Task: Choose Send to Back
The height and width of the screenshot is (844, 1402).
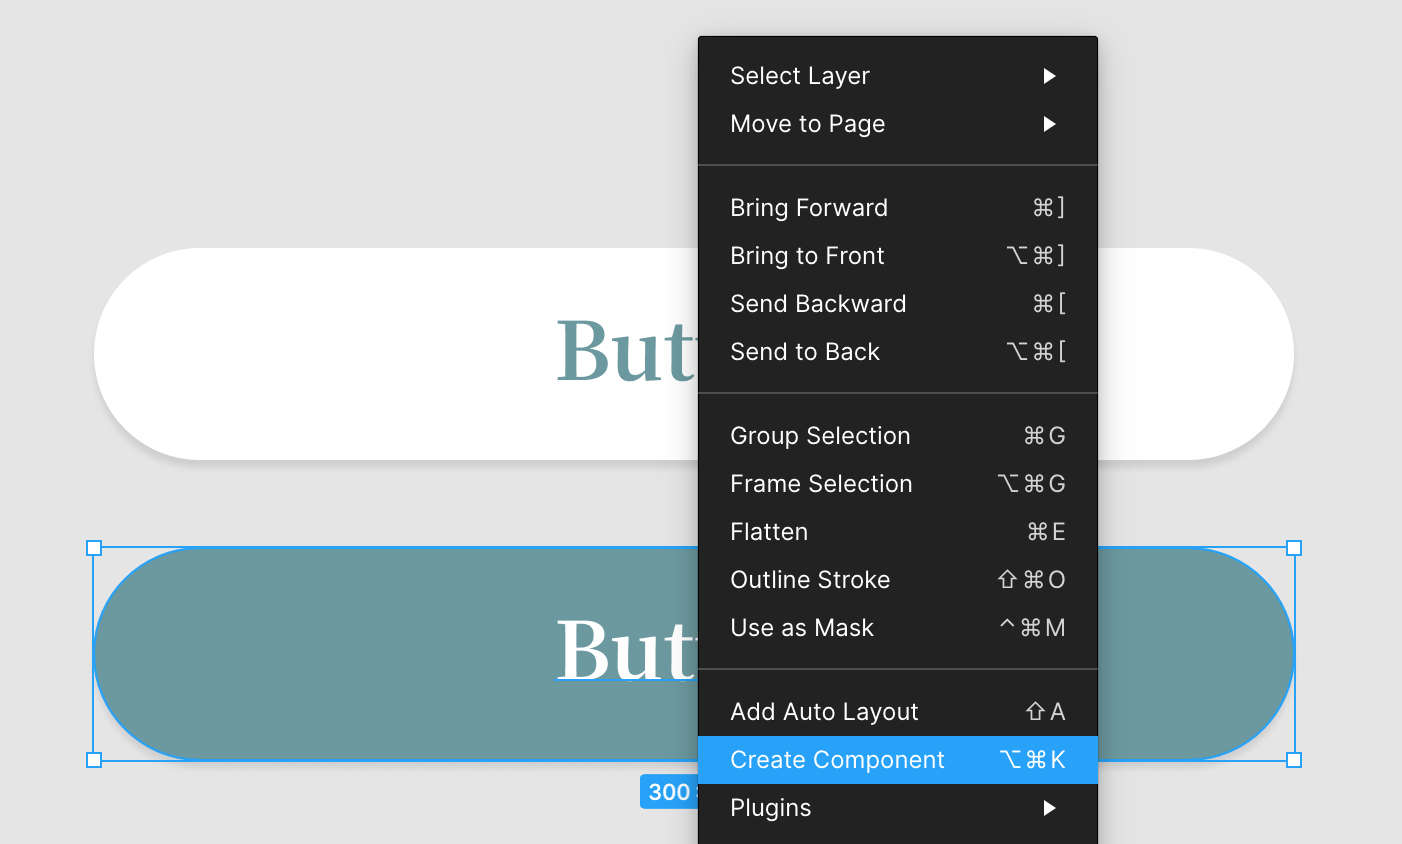Action: (805, 352)
